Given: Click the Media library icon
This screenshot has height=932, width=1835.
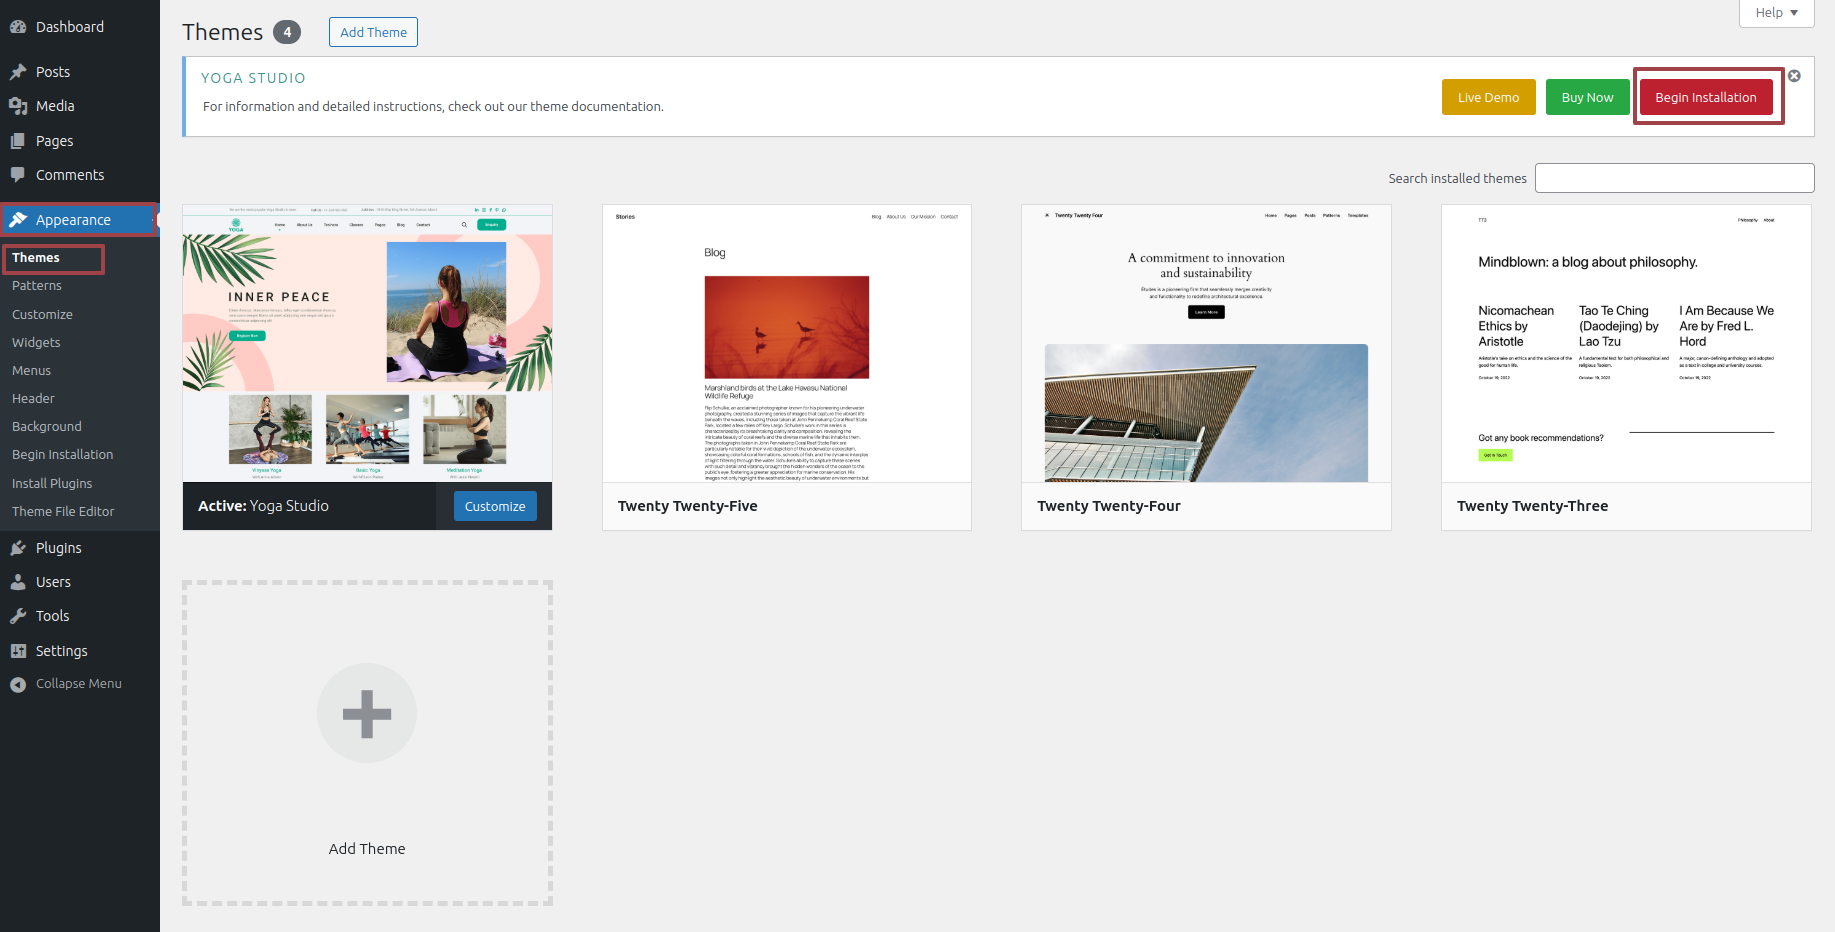Looking at the screenshot, I should tap(18, 106).
